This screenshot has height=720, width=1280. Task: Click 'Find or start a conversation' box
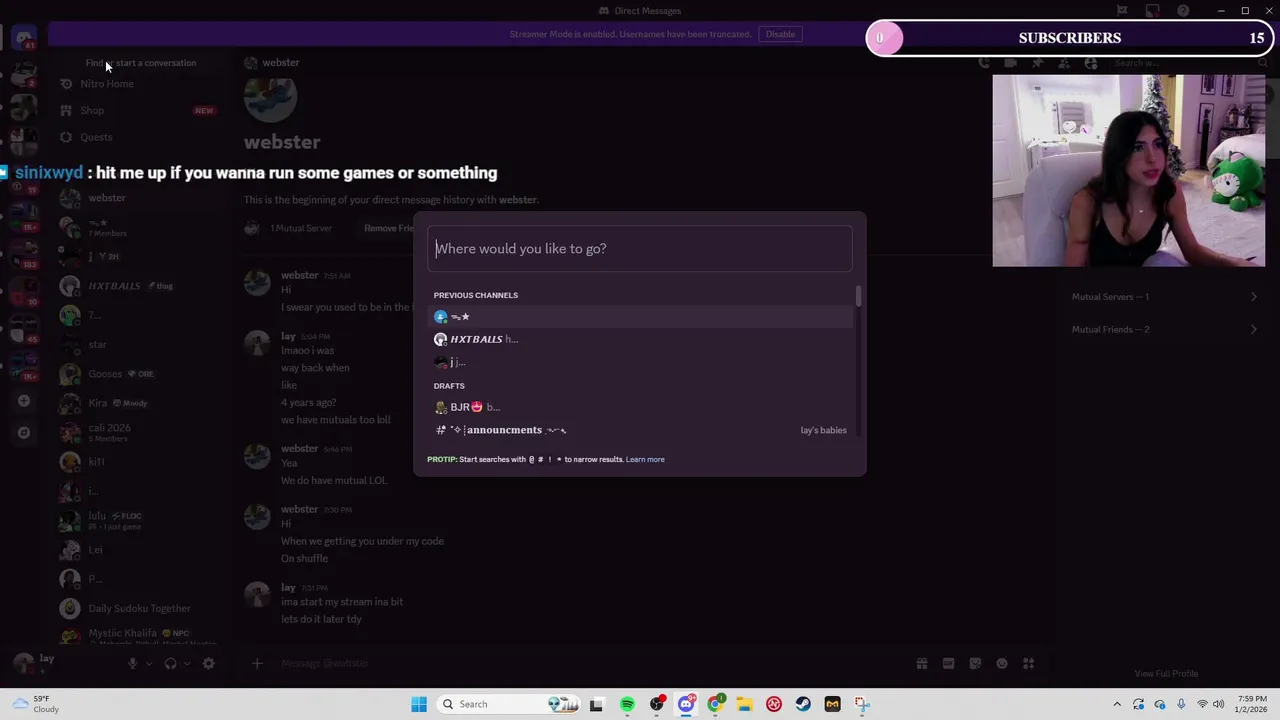click(141, 63)
